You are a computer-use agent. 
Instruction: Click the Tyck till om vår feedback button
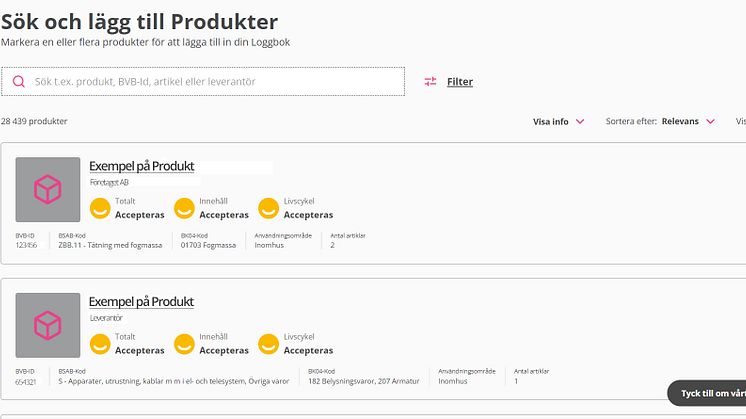(707, 393)
